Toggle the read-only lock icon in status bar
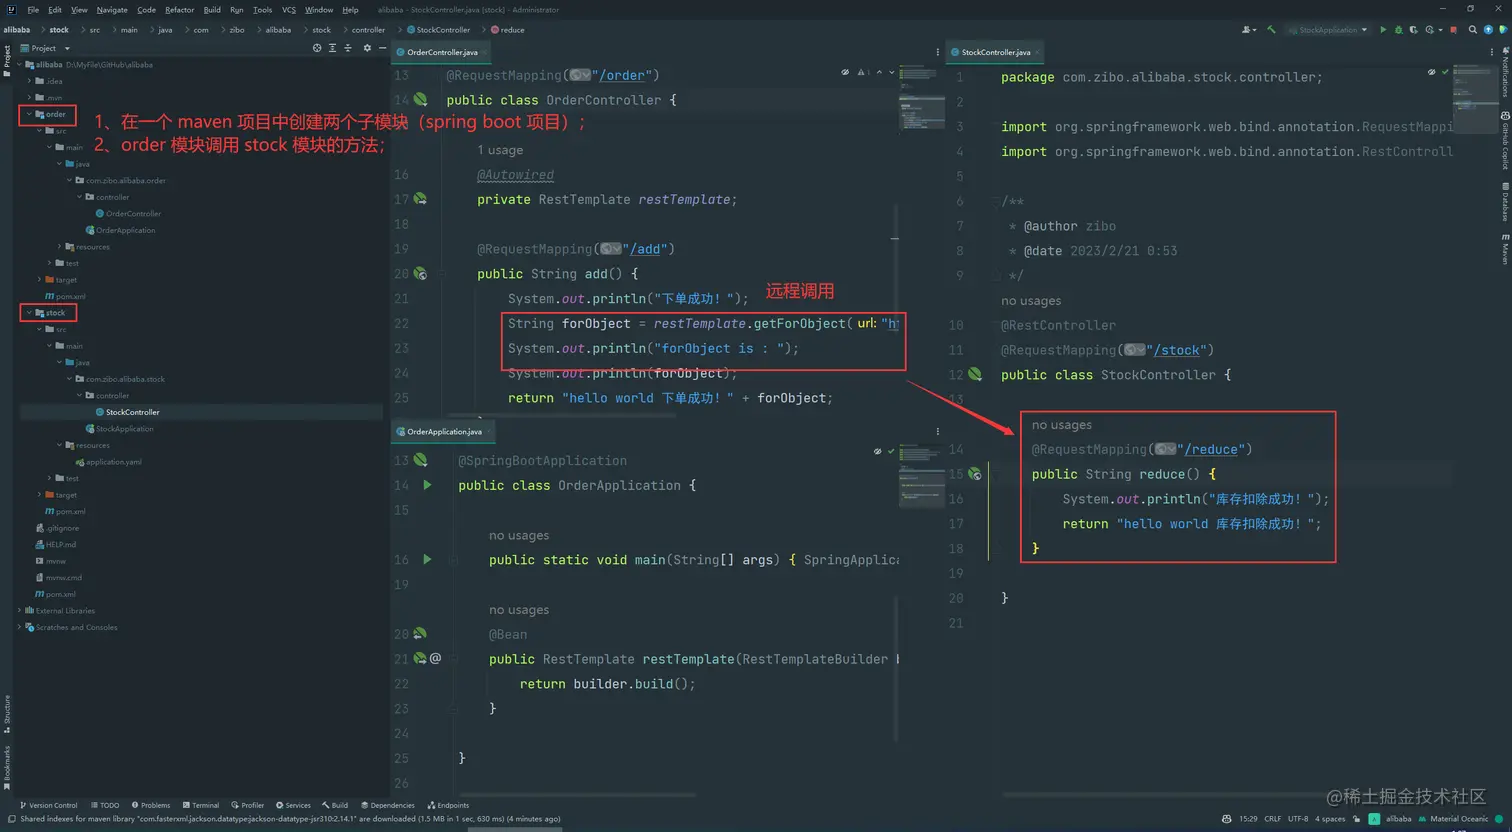The height and width of the screenshot is (832, 1512). click(x=1357, y=819)
